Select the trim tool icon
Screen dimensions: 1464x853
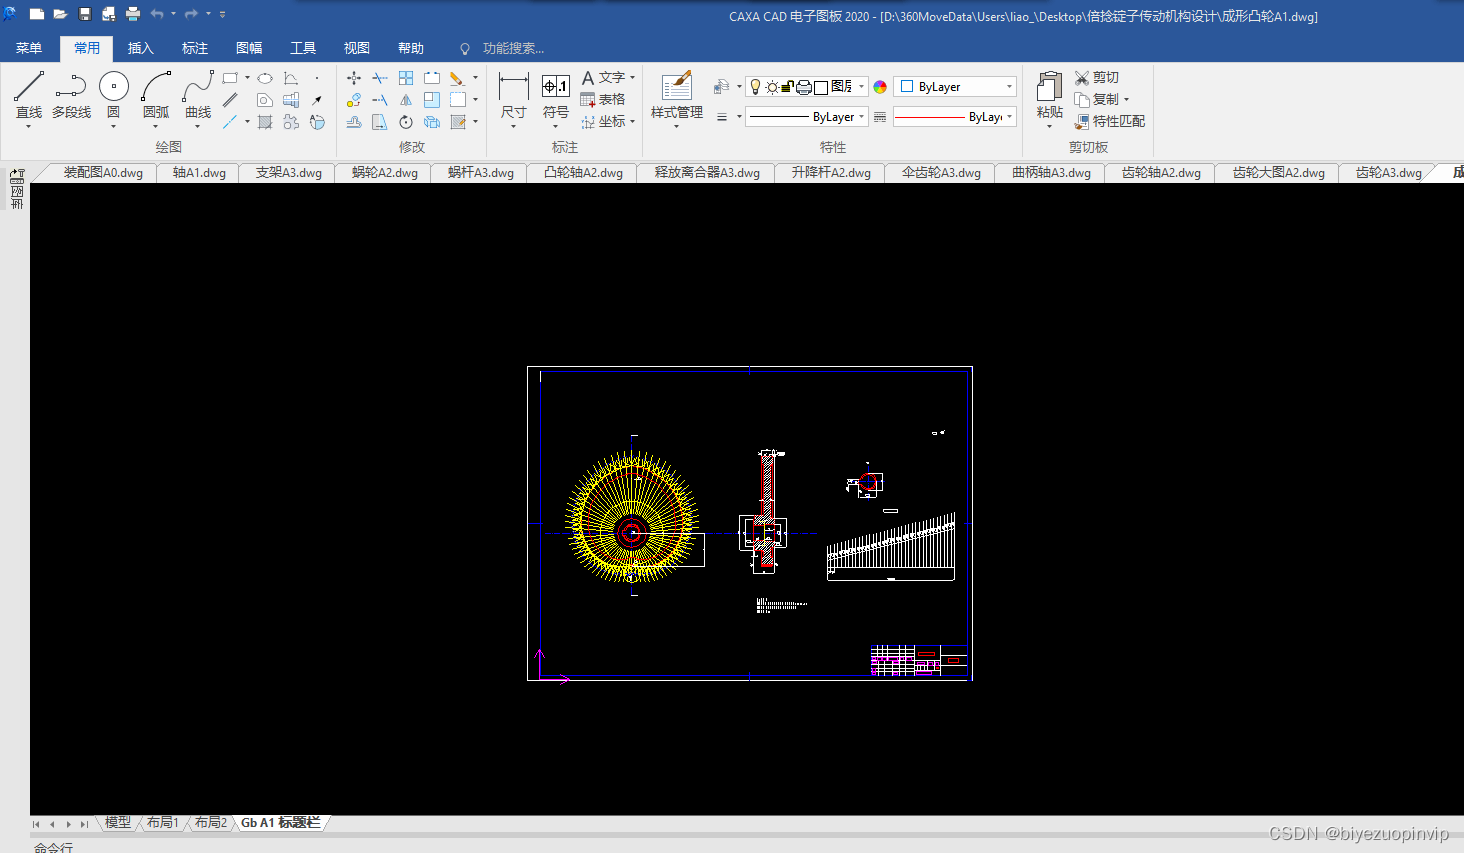point(380,78)
